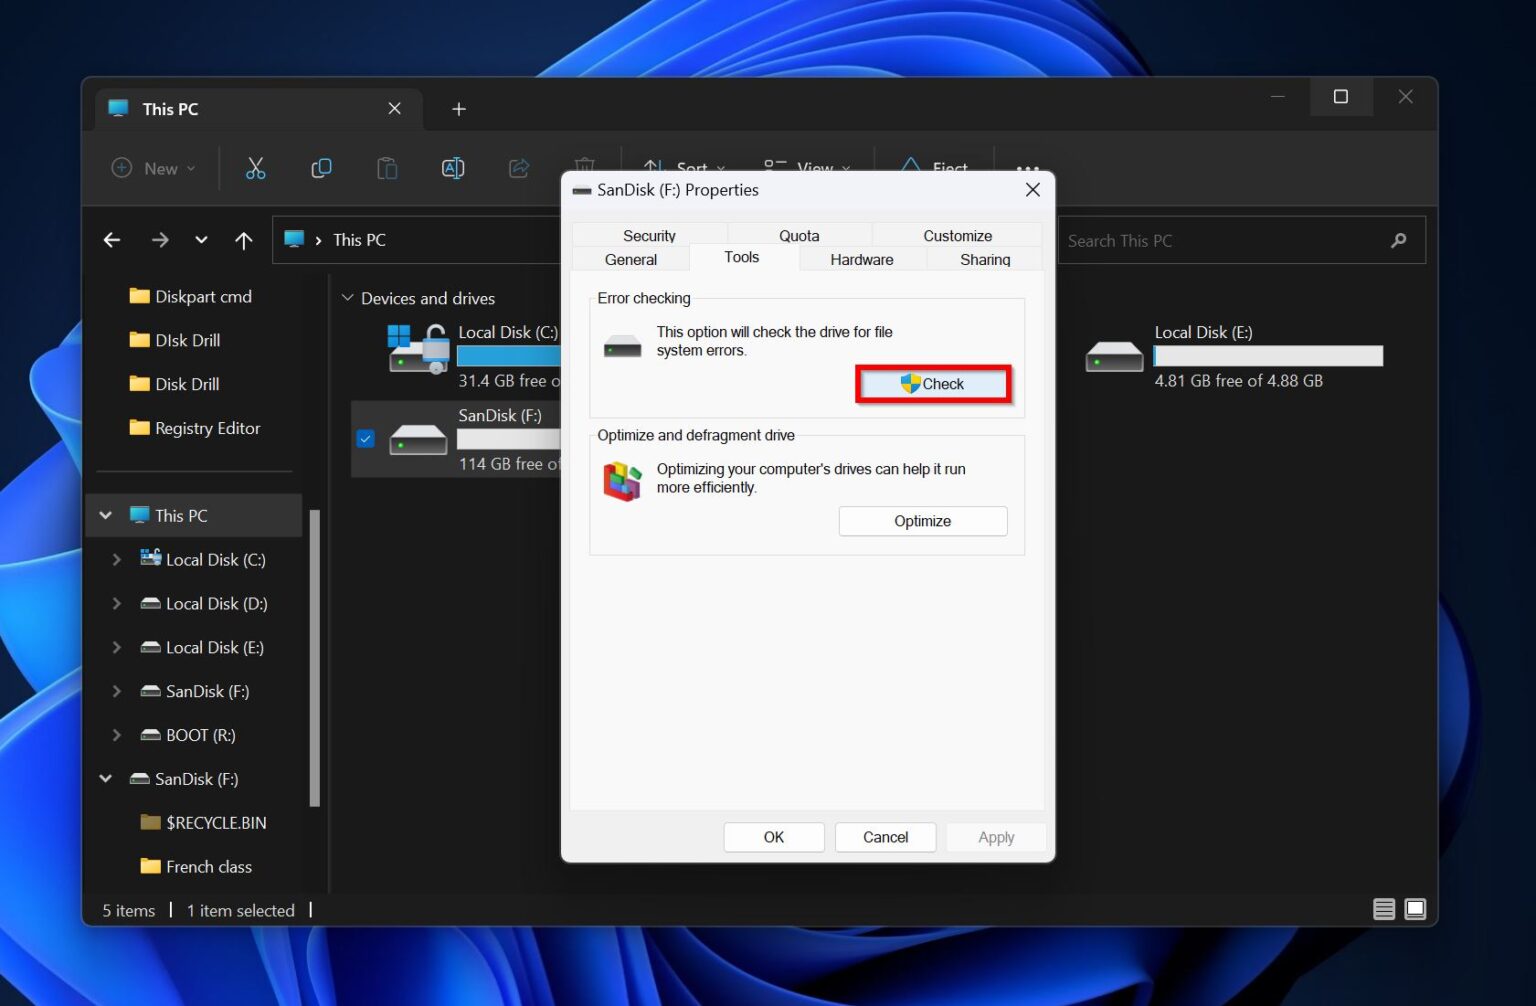Click the Rename icon on the toolbar
1536x1006 pixels.
tap(452, 168)
